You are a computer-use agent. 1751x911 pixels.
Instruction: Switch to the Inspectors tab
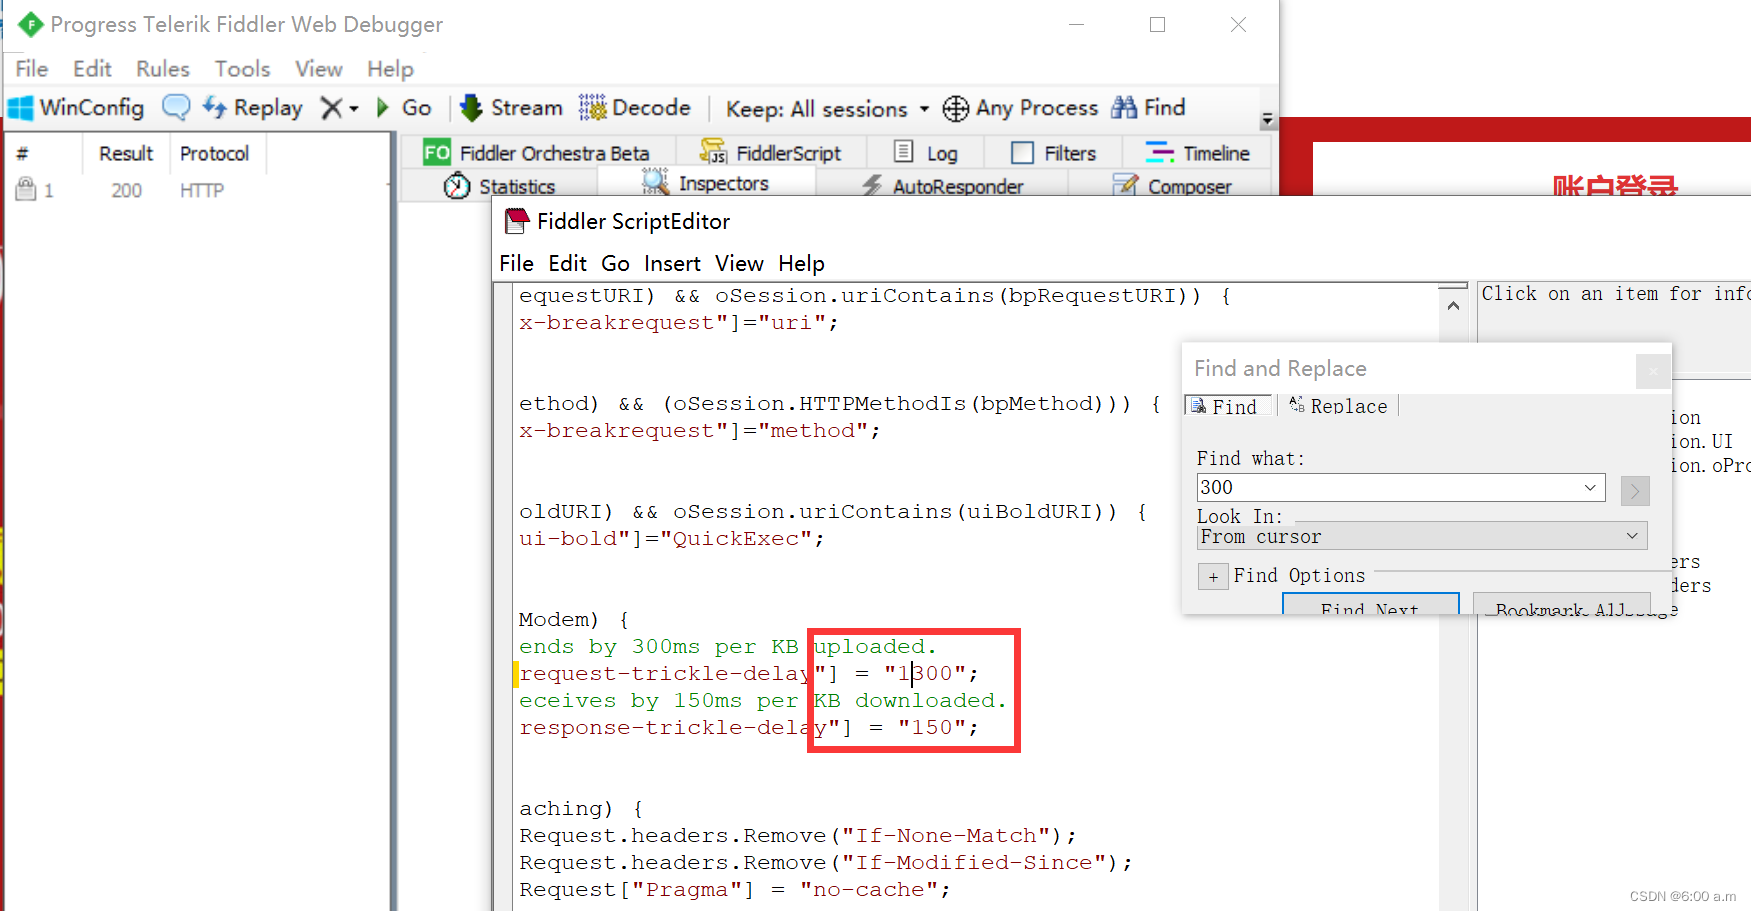[x=705, y=183]
